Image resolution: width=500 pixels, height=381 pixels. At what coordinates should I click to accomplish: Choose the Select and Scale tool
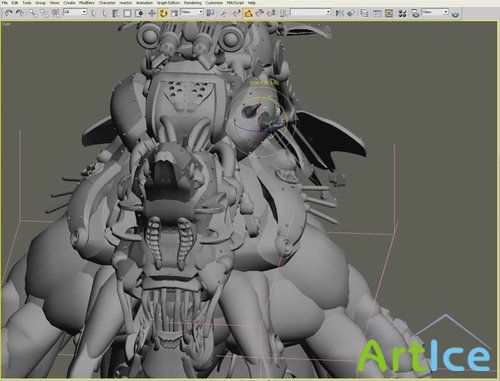(x=174, y=13)
